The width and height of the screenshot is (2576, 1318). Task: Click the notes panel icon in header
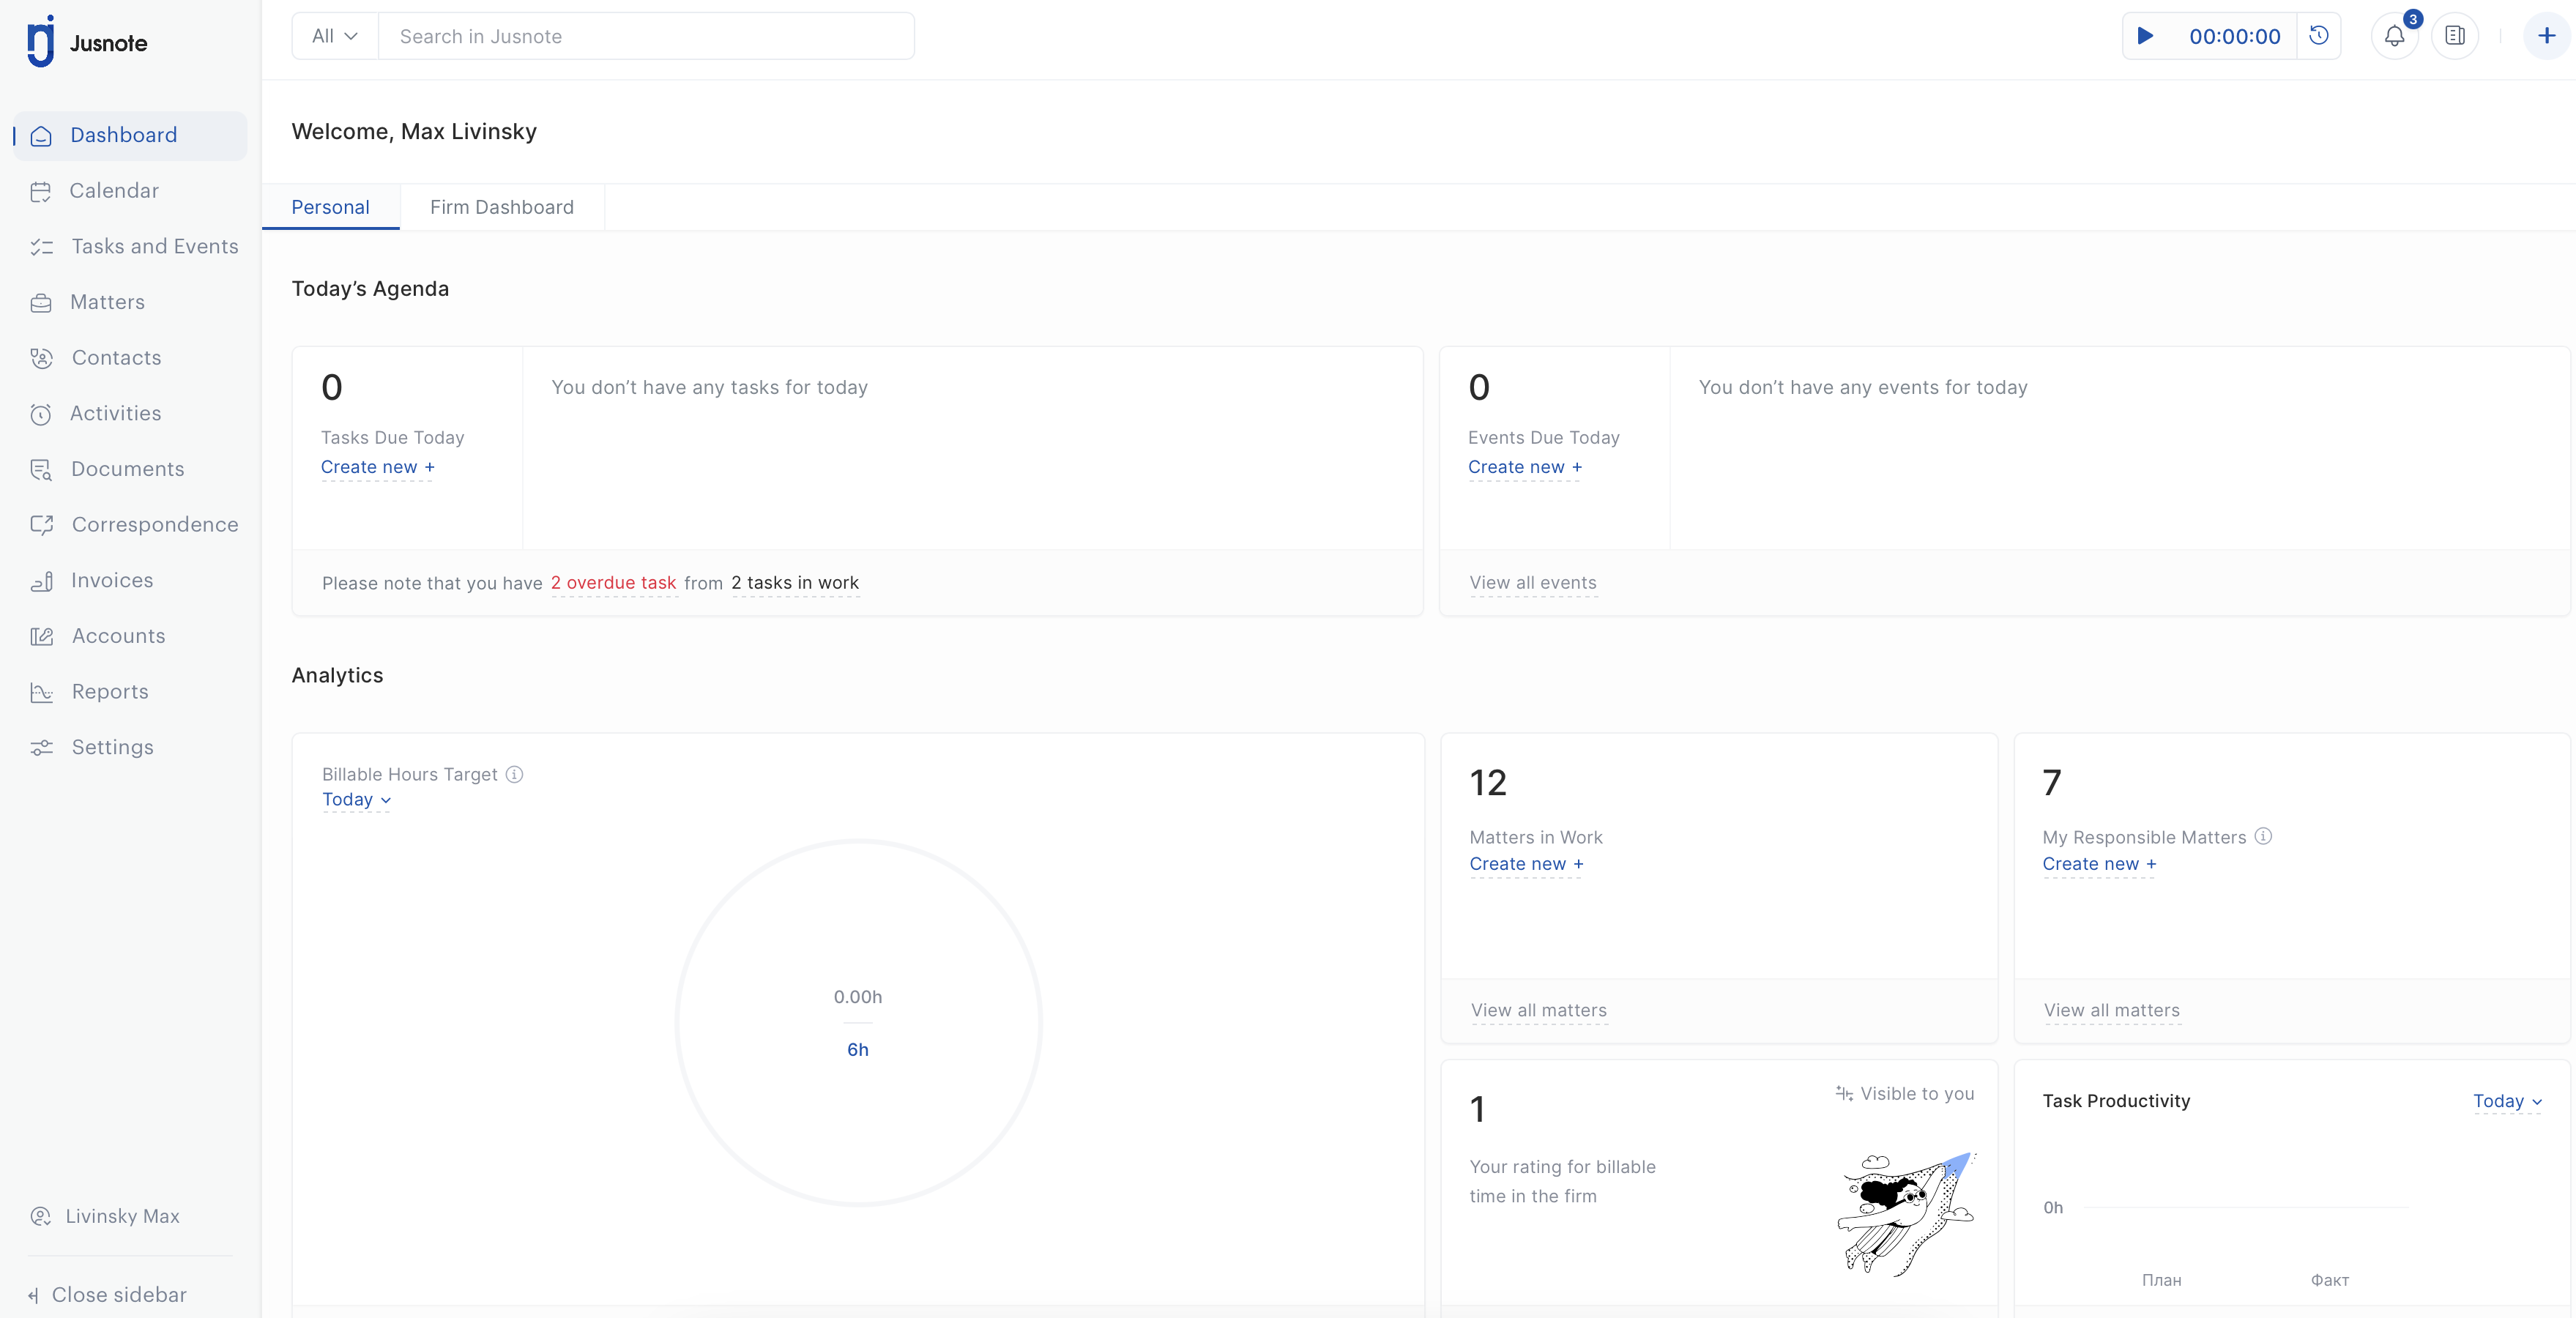[x=2455, y=36]
